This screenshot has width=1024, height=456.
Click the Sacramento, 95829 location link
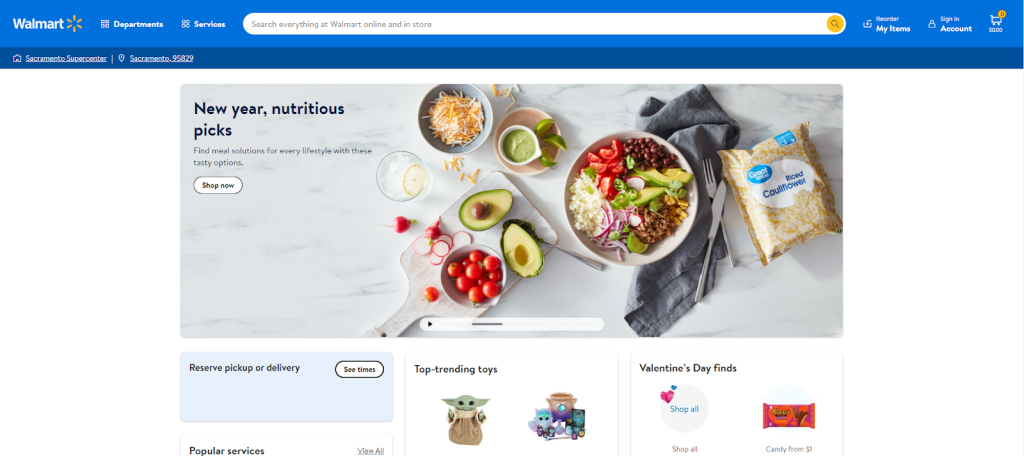[x=161, y=58]
